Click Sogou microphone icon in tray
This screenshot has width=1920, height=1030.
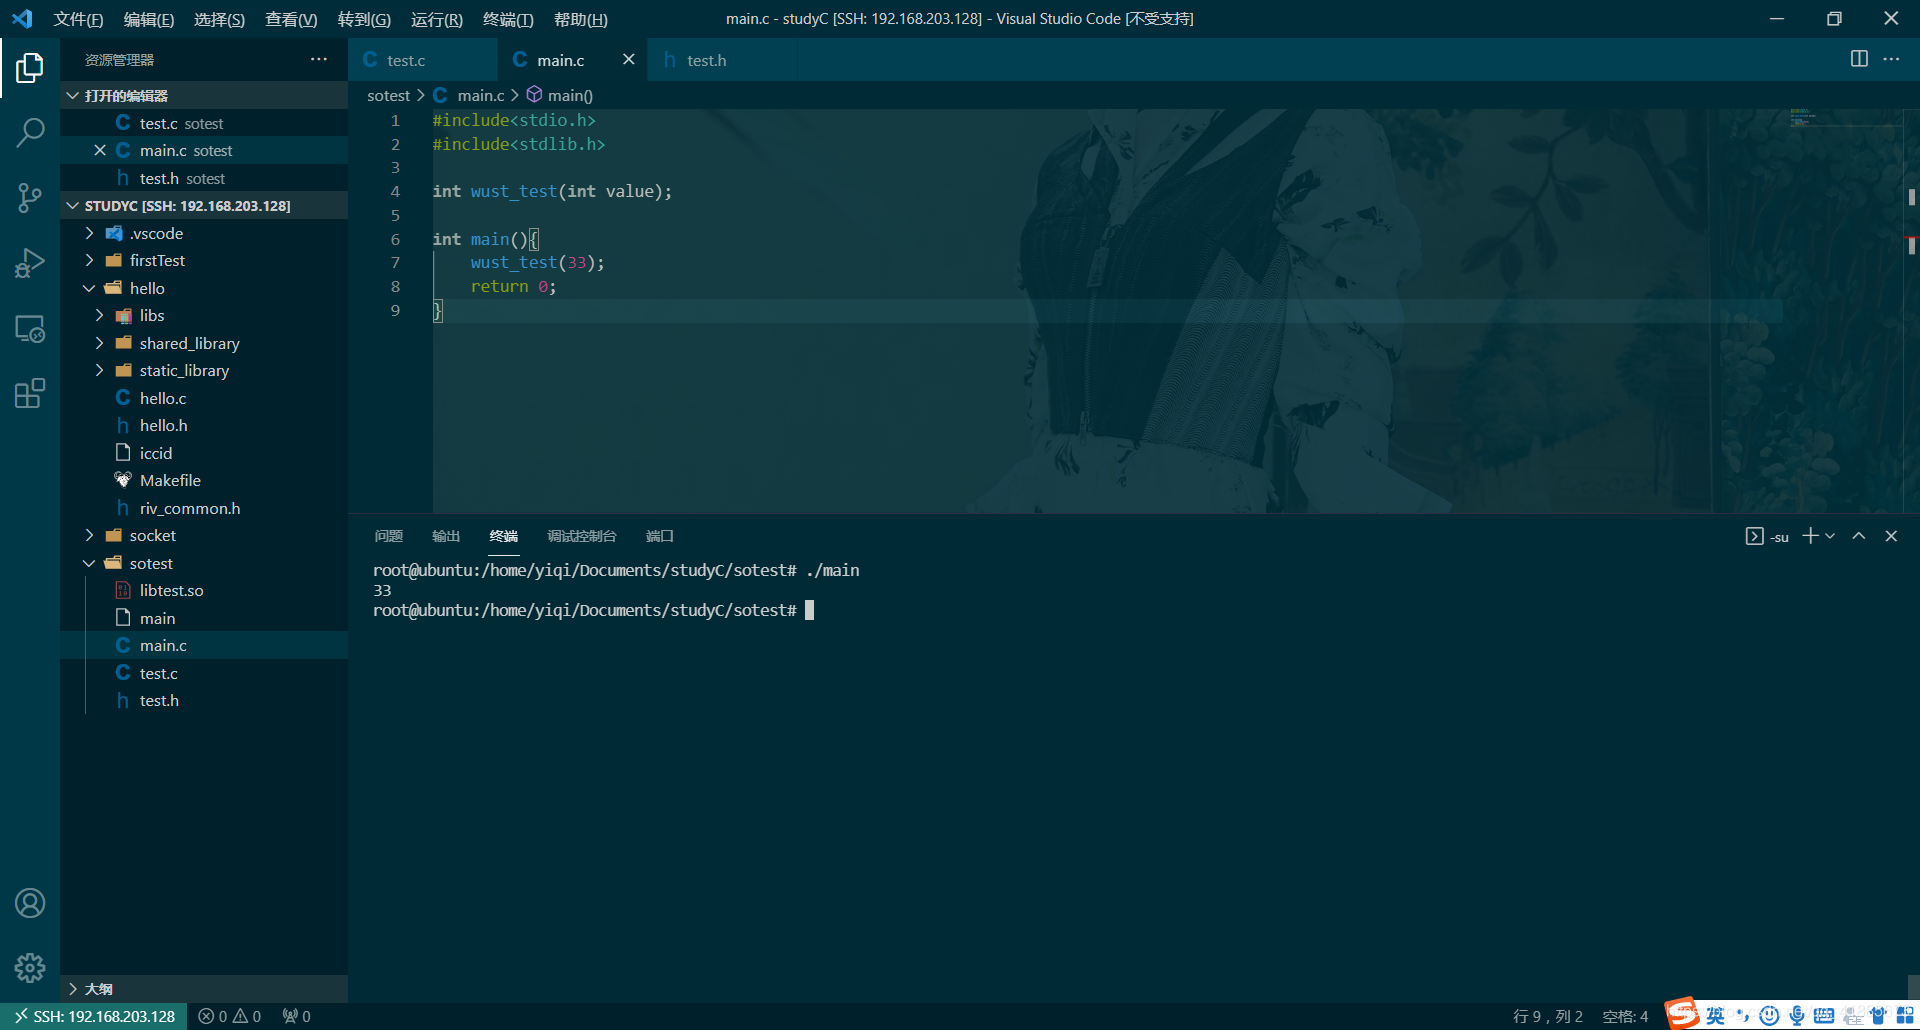pyautogui.click(x=1797, y=1016)
